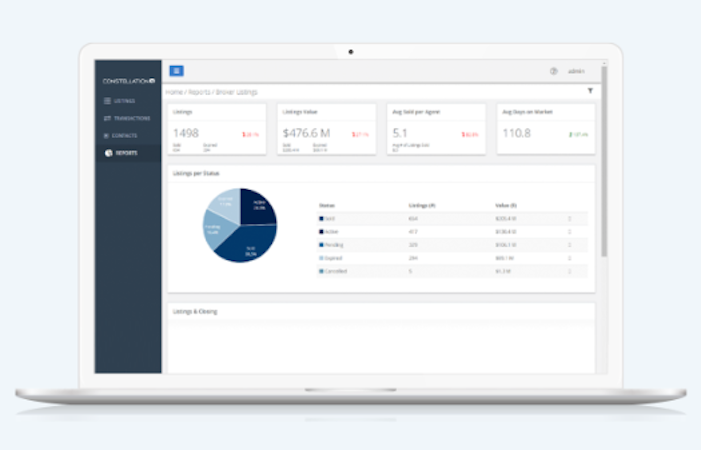The image size is (701, 450).
Task: Click the Transactions sidebar arrows icon
Action: coord(107,118)
